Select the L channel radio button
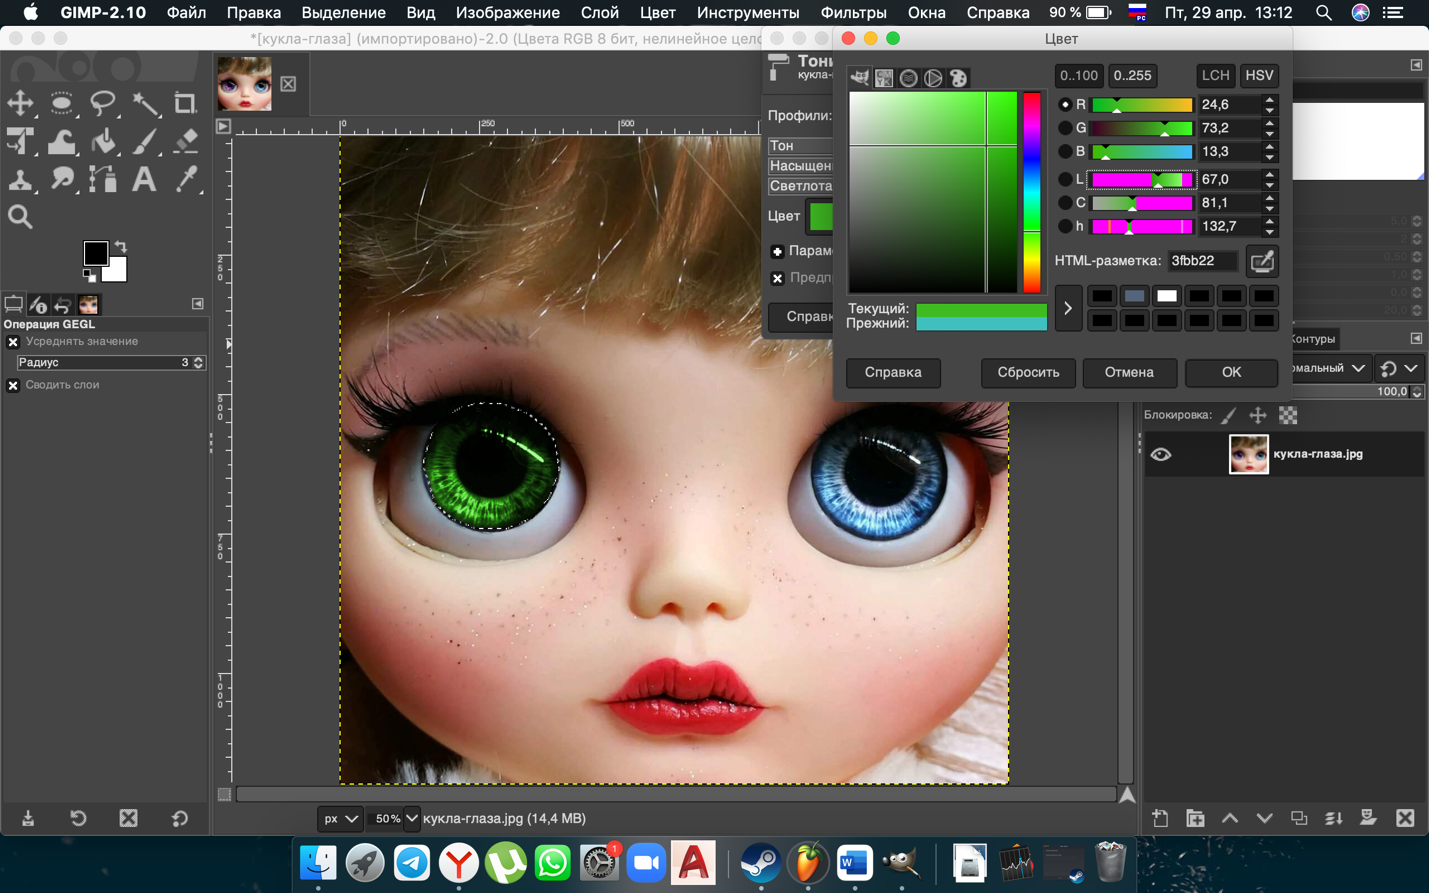 [1065, 179]
